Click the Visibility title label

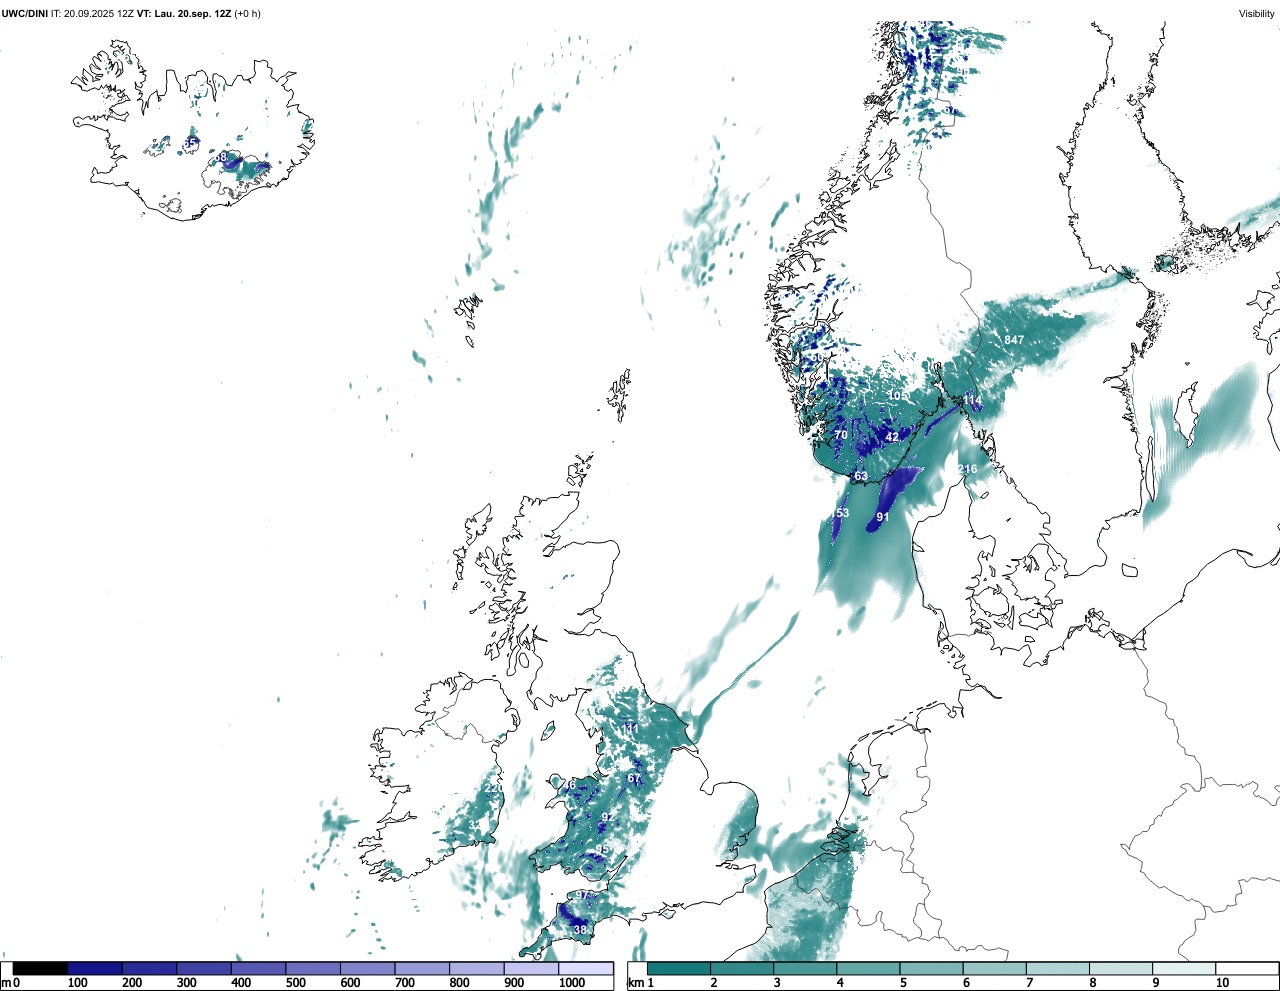1257,13
